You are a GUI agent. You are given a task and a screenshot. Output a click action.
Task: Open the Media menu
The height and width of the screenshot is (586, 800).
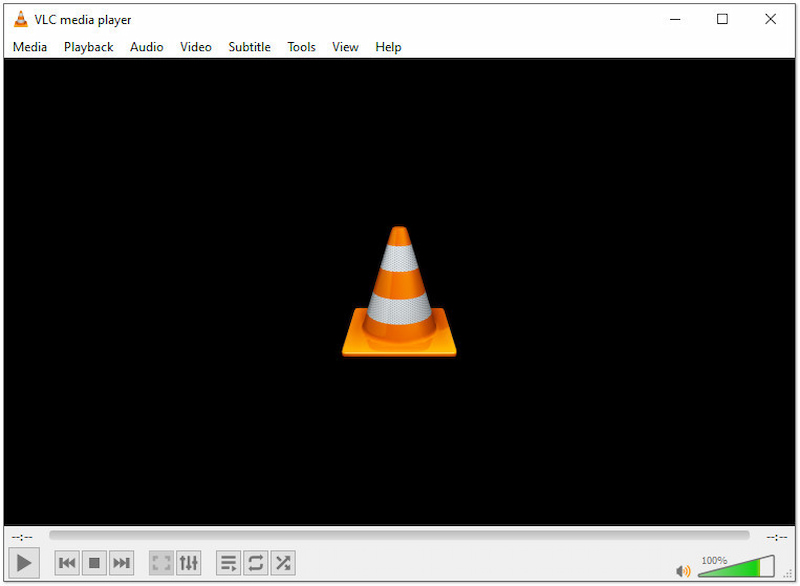coord(29,46)
